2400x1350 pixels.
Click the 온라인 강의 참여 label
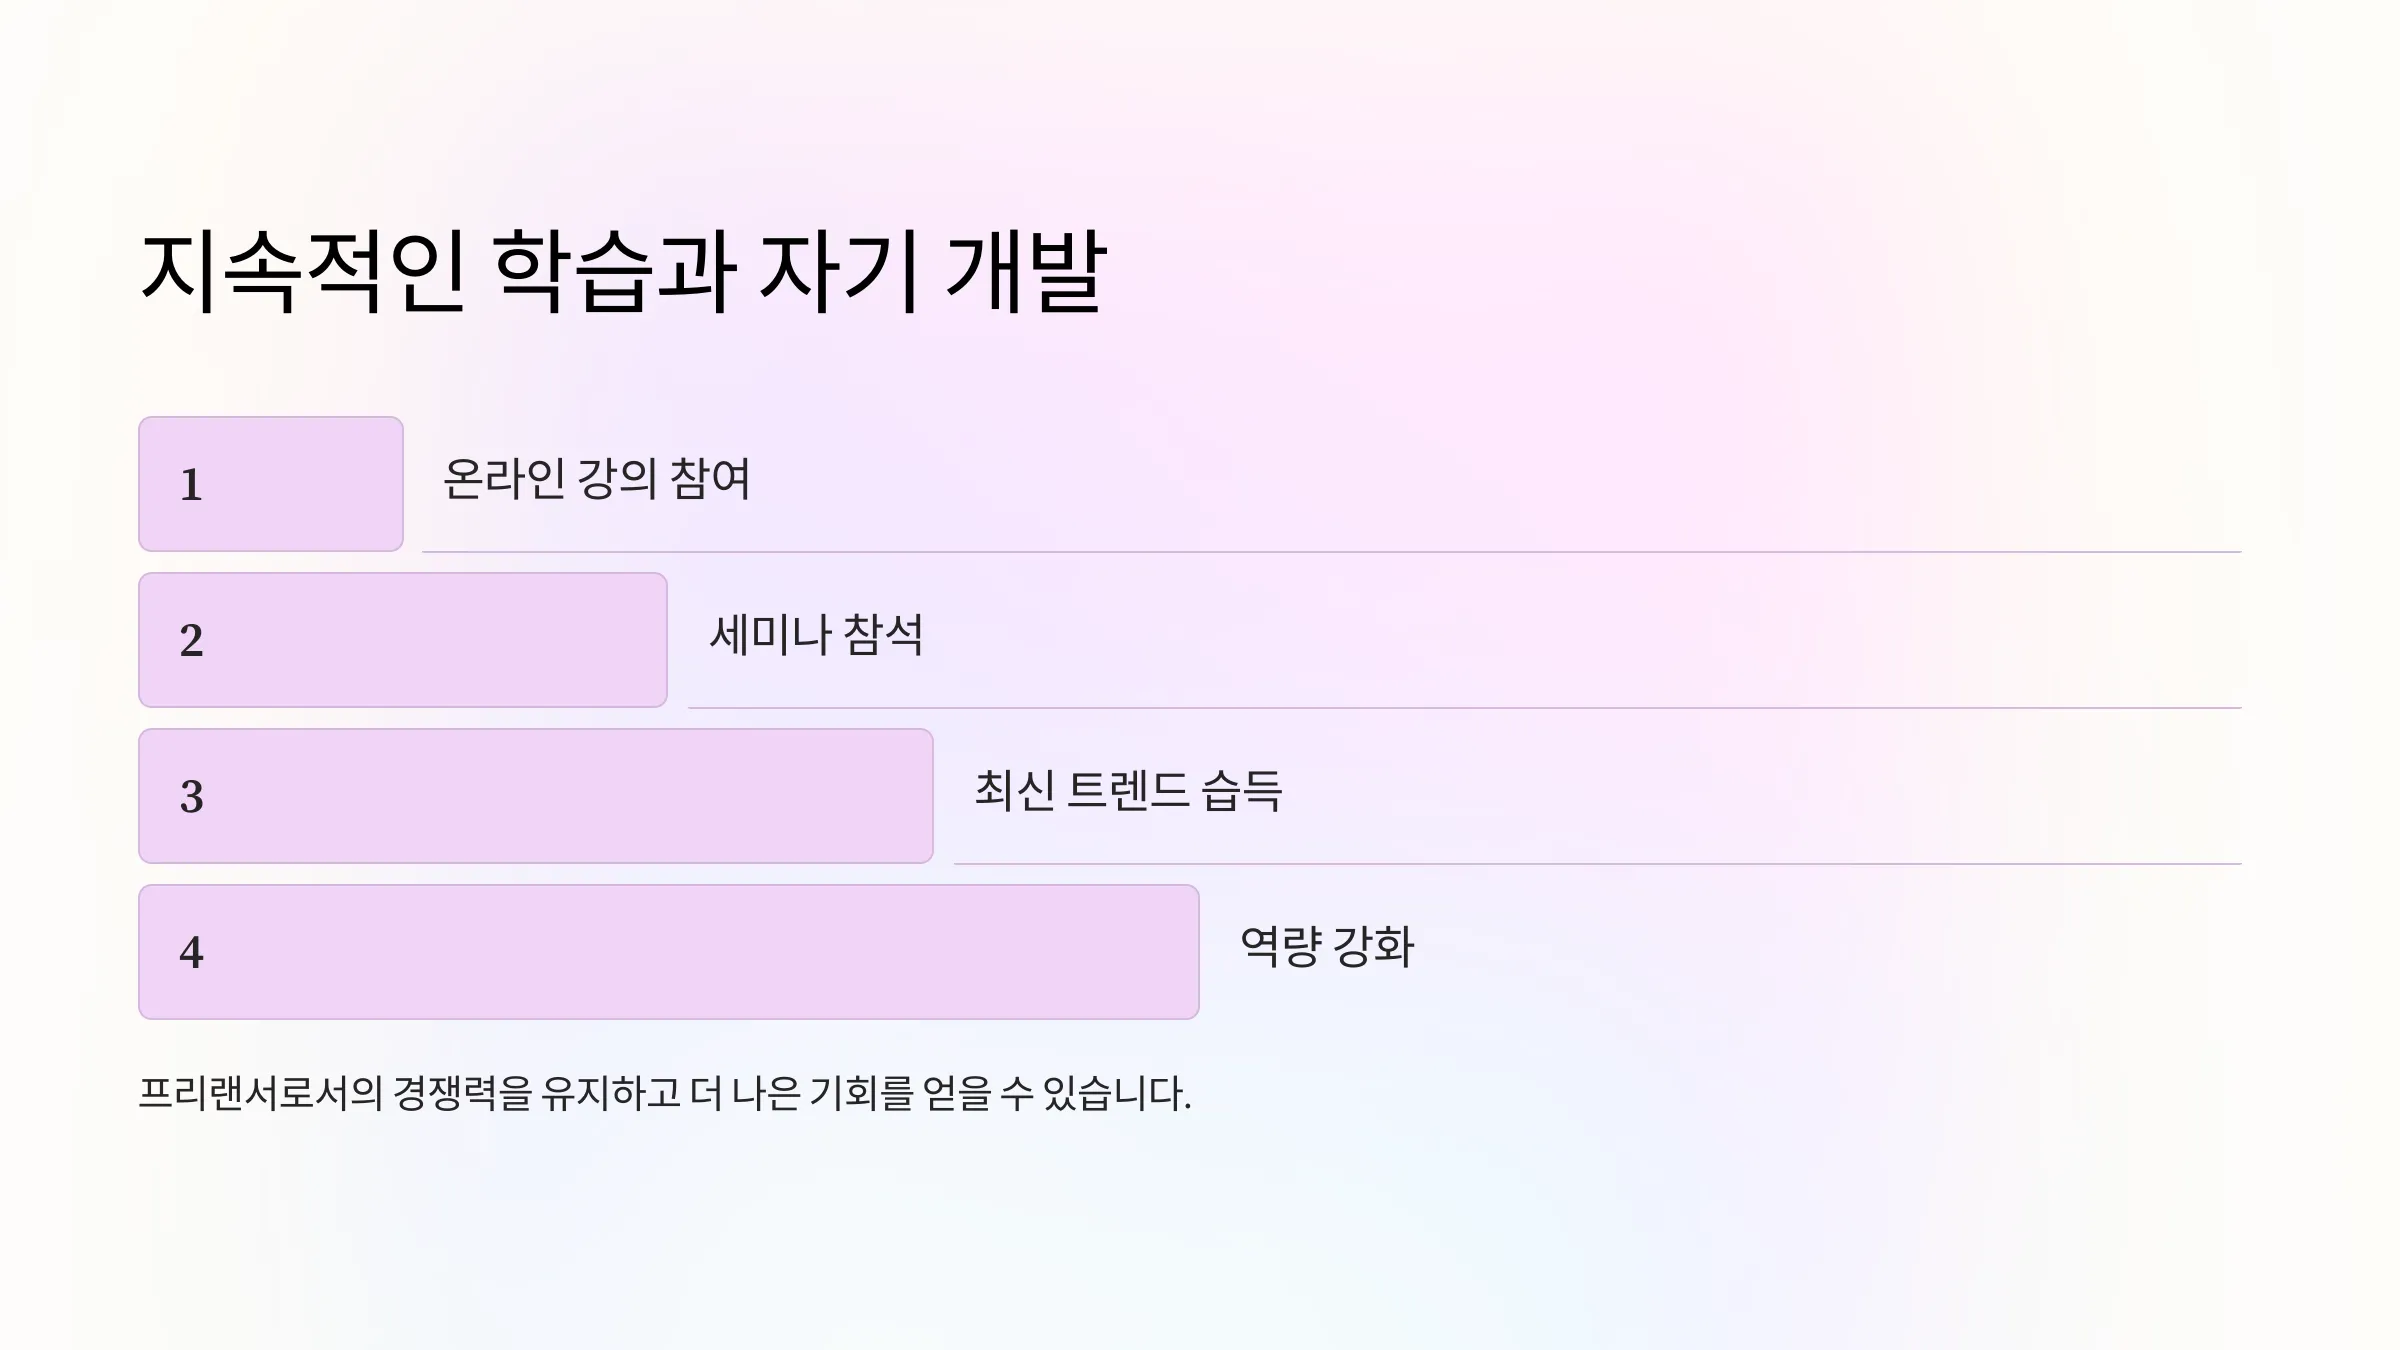pyautogui.click(x=596, y=479)
